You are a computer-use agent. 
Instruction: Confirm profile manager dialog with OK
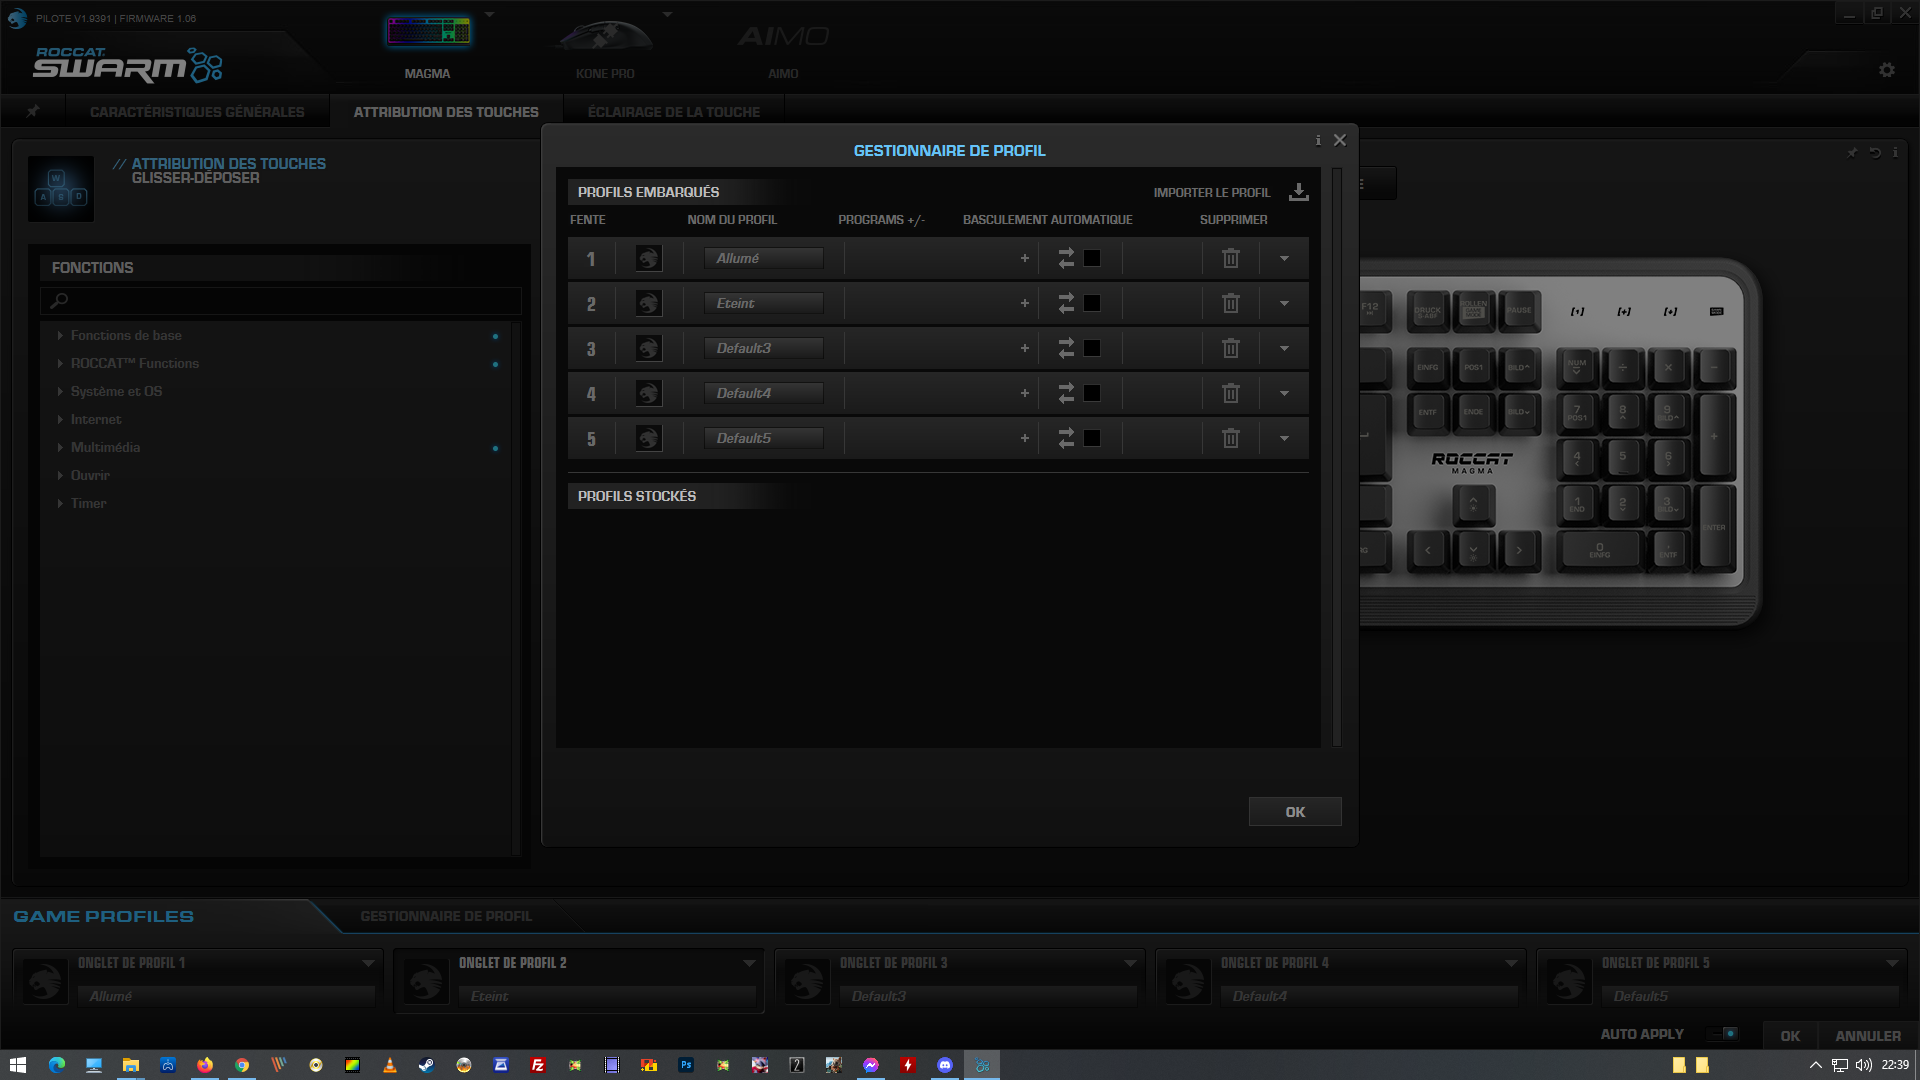pyautogui.click(x=1295, y=812)
